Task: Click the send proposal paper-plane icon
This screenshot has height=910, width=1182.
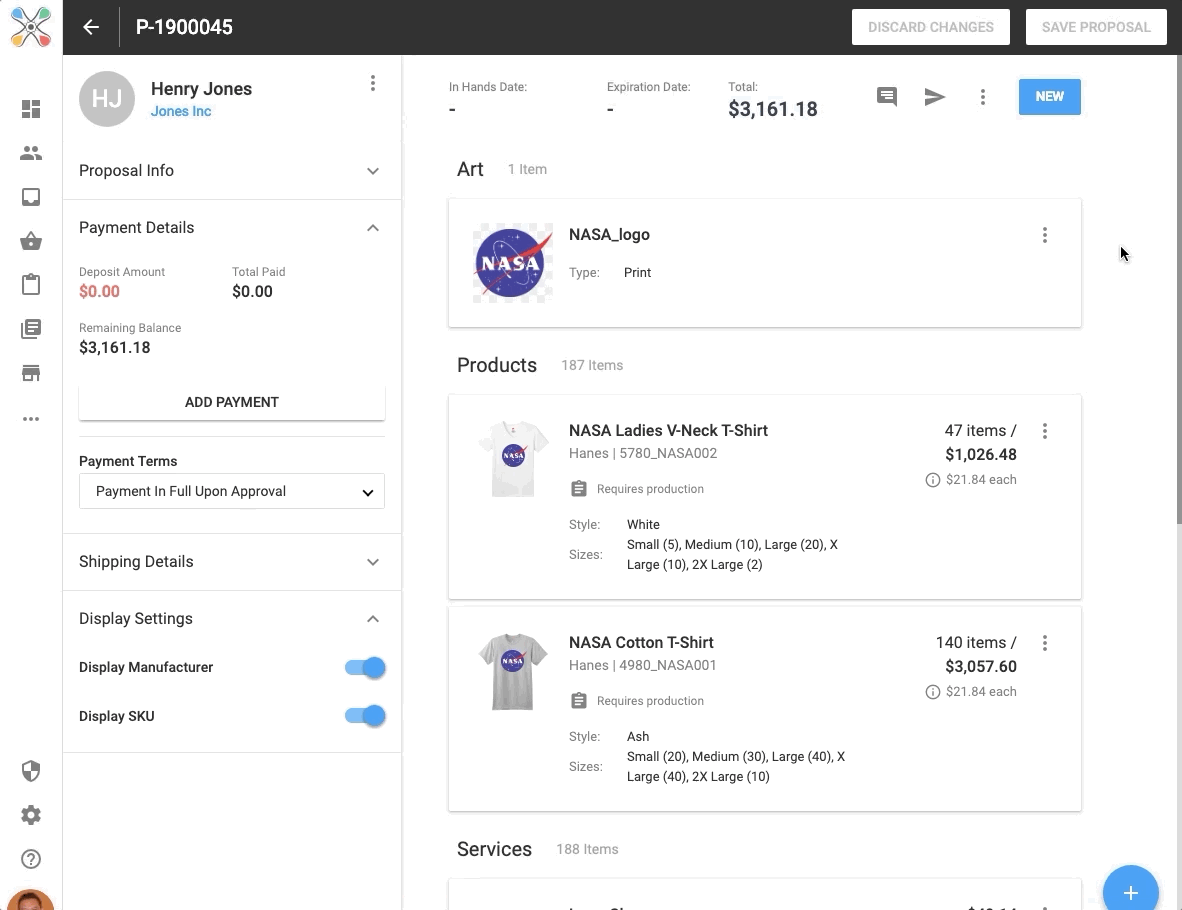Action: [934, 97]
